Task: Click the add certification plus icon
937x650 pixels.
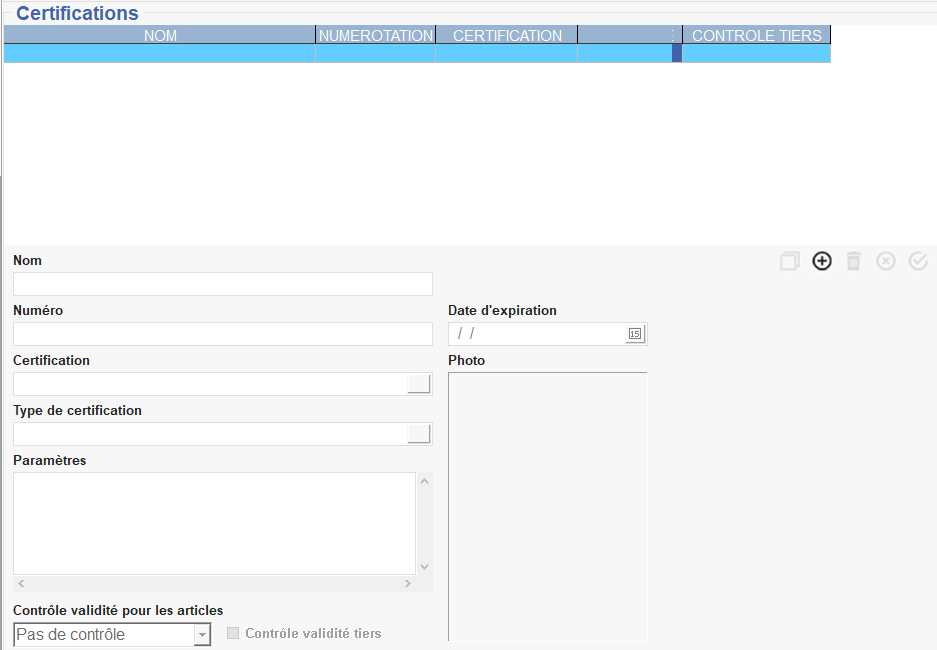Action: click(822, 261)
